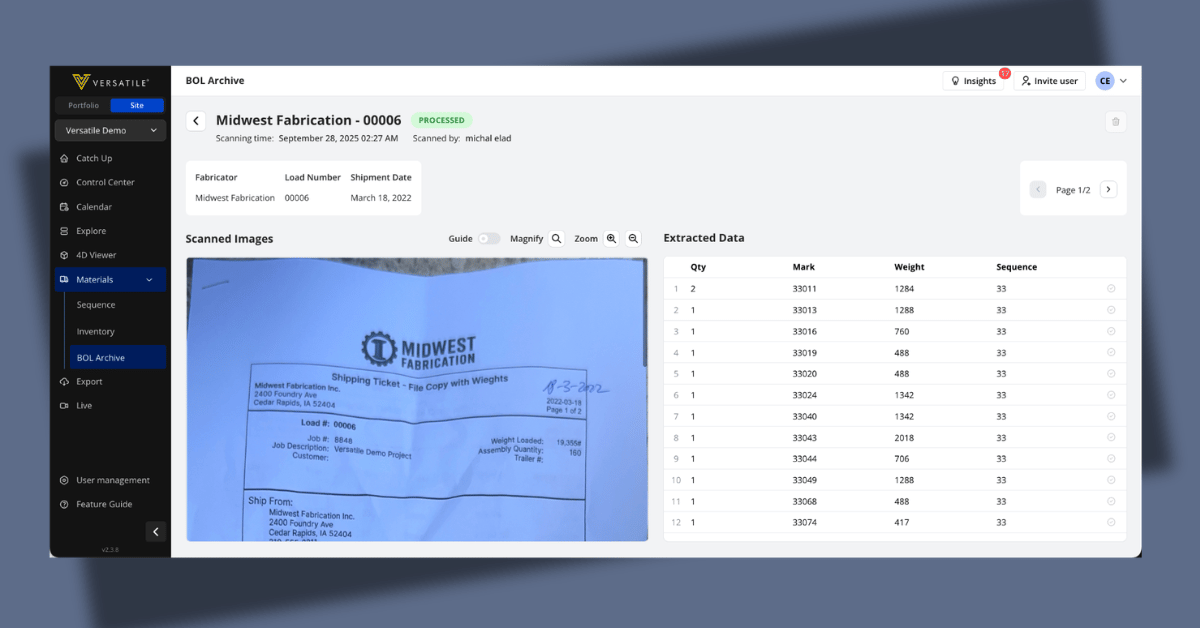This screenshot has width=1200, height=628.
Task: Open the CE user account menu
Action: coord(1111,81)
